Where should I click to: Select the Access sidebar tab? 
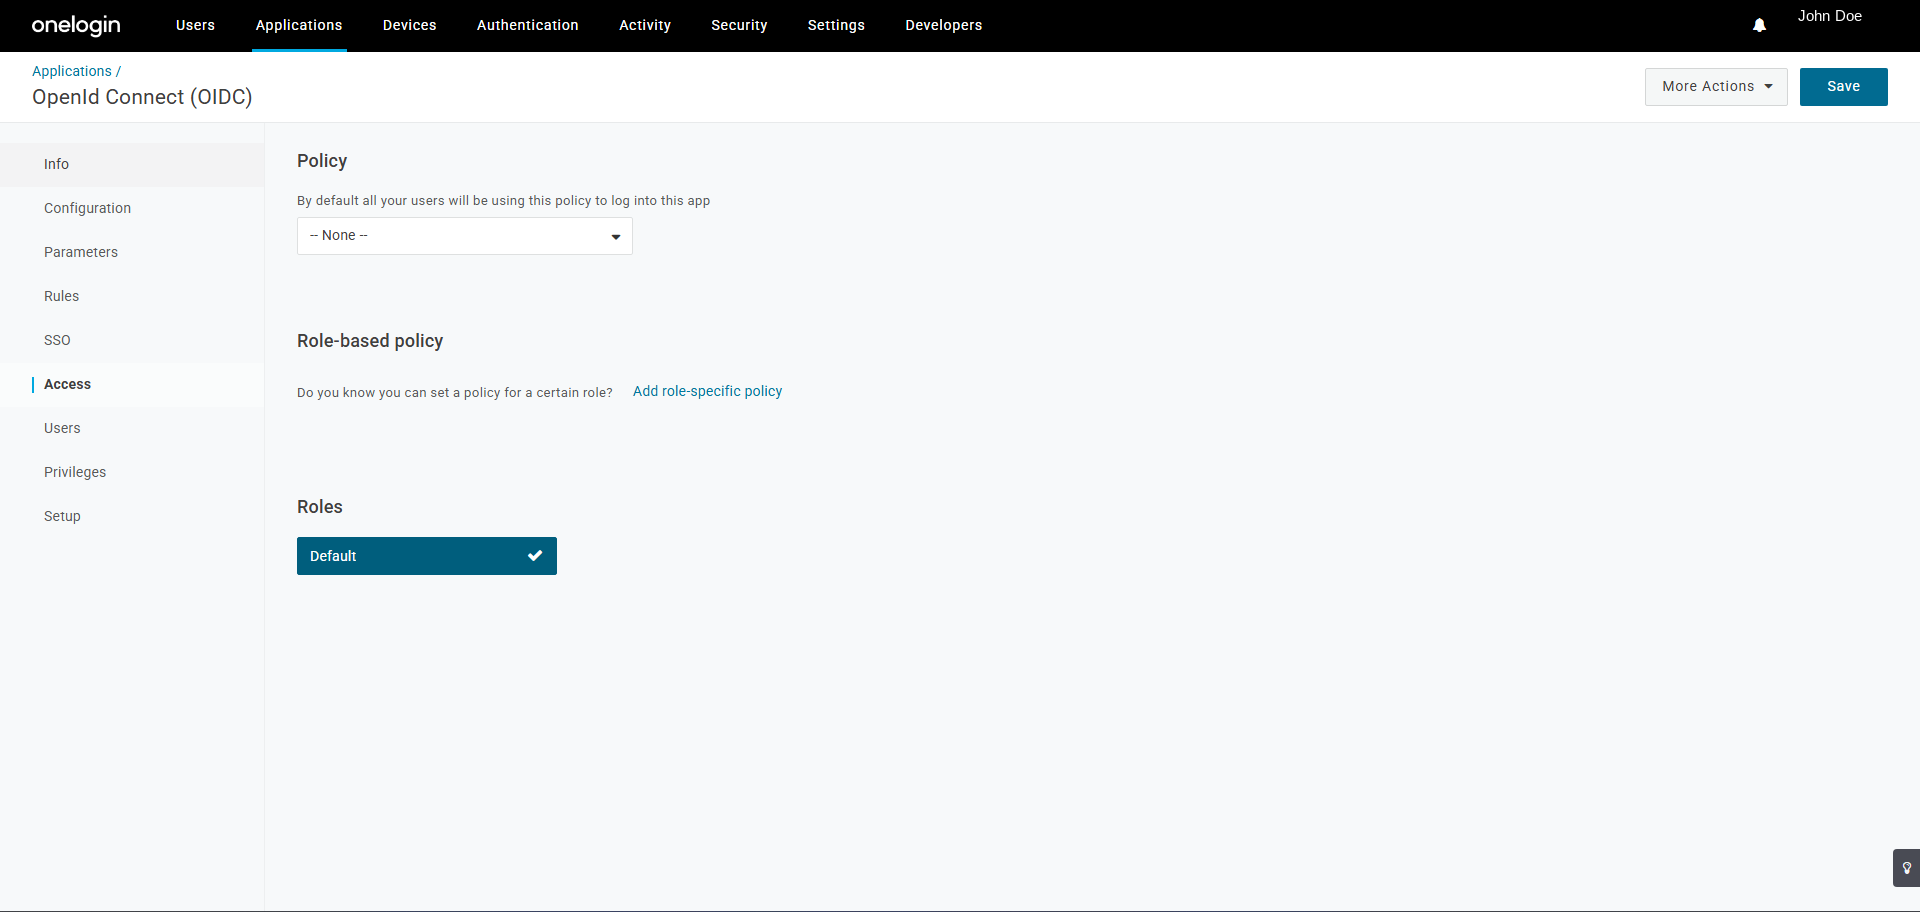click(x=132, y=384)
